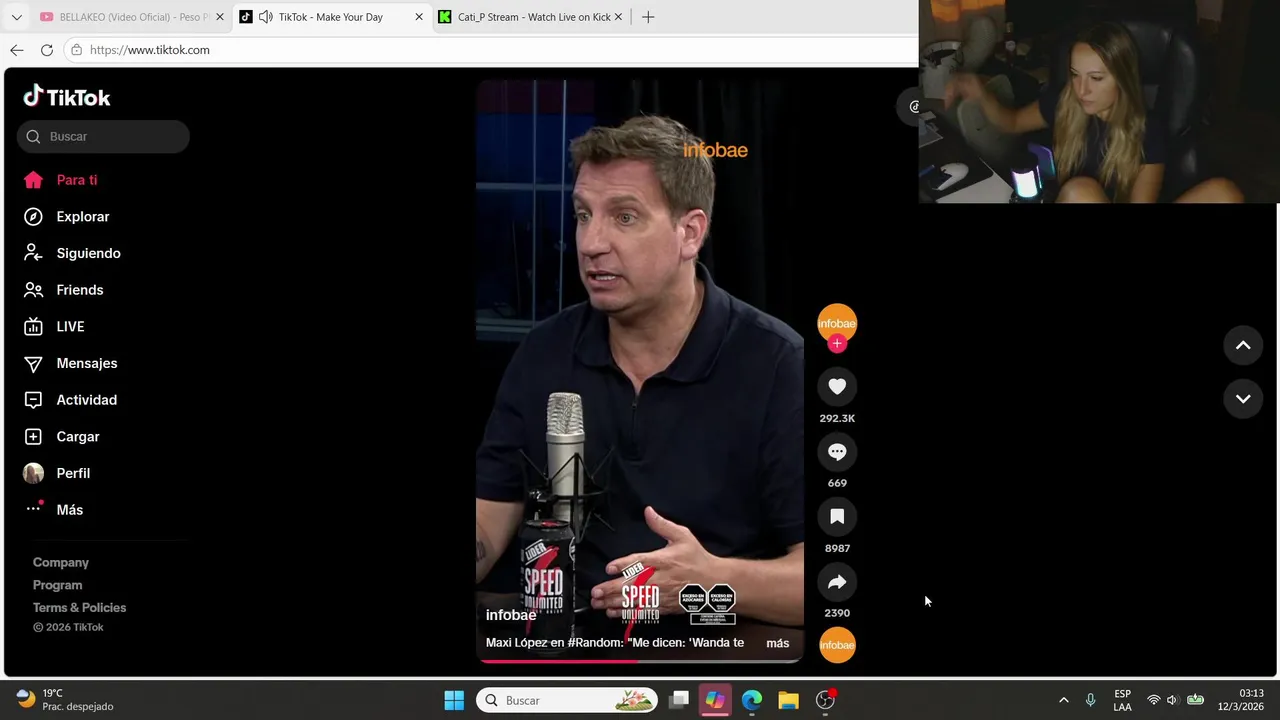Image resolution: width=1280 pixels, height=720 pixels.
Task: Open the Copilot app on the taskbar
Action: [715, 700]
